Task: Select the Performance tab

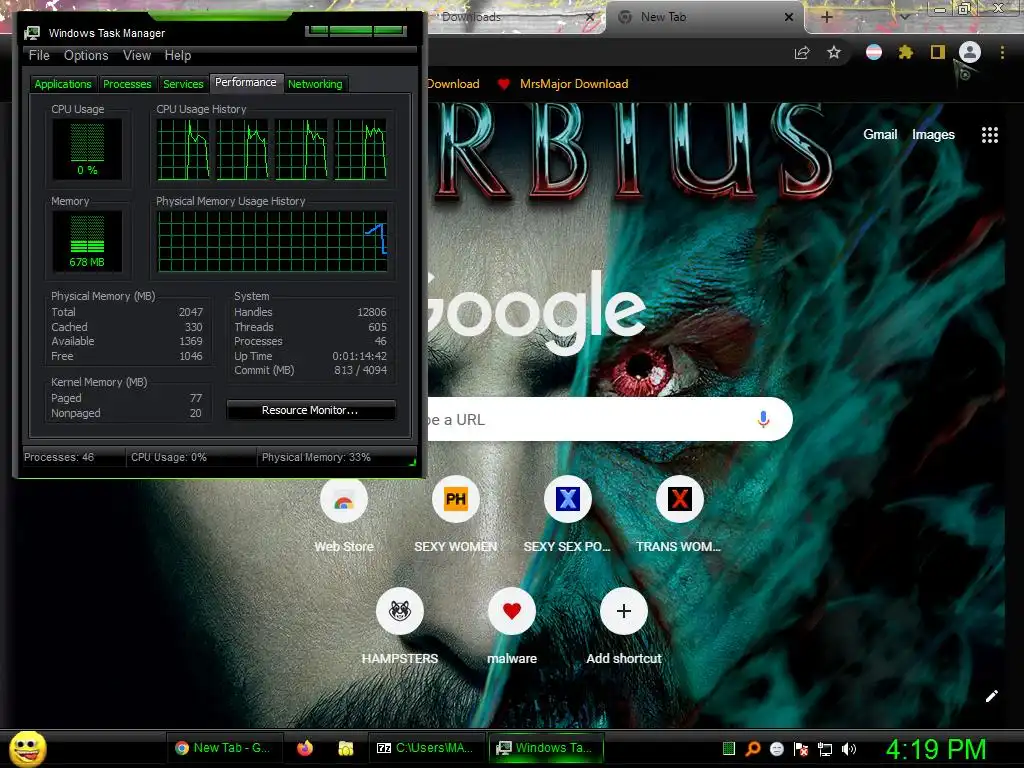Action: tap(246, 82)
